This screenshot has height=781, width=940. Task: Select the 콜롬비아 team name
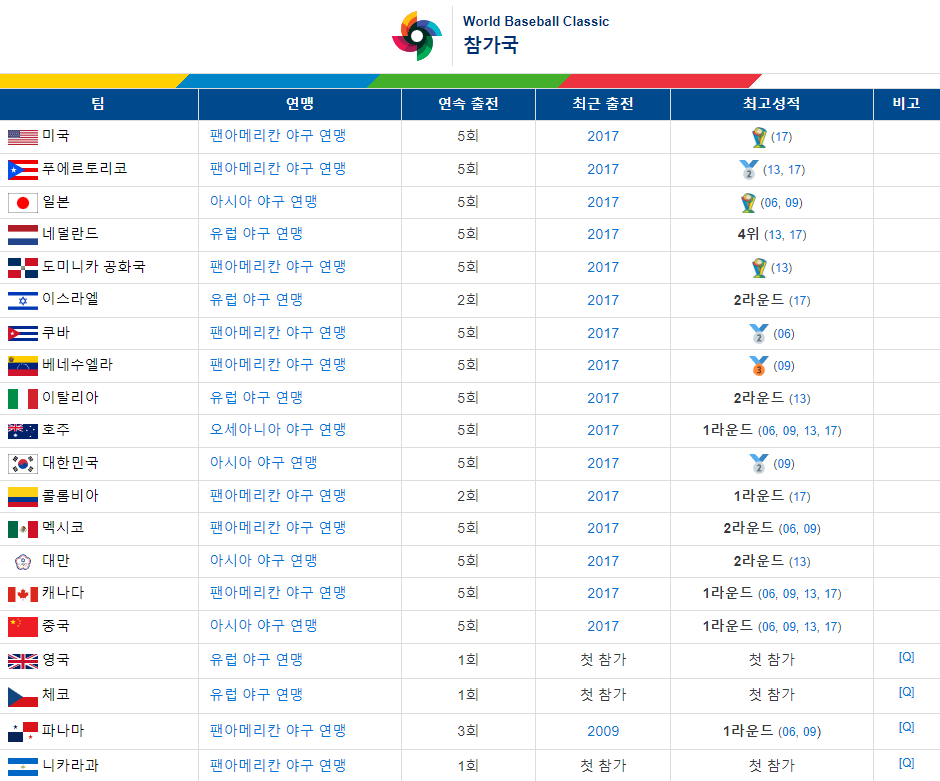pyautogui.click(x=70, y=496)
